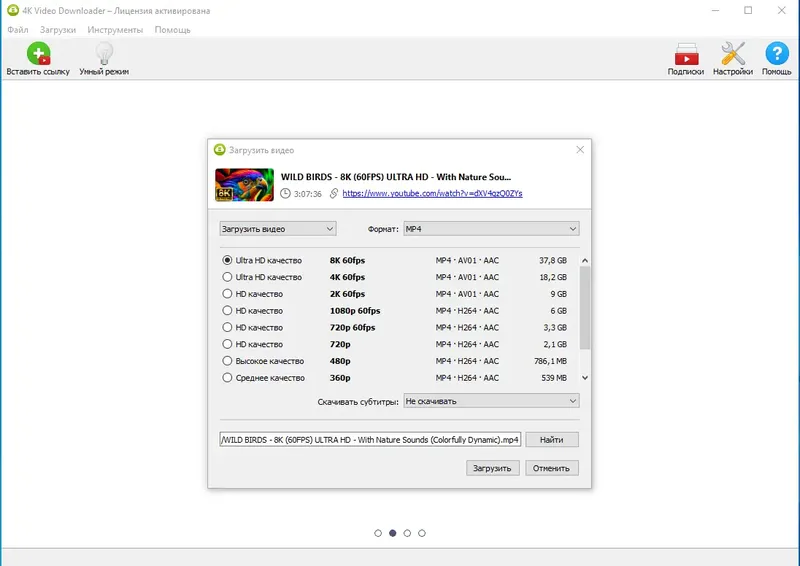Click the Вставить ссылку toolbar icon
The width and height of the screenshot is (800, 566).
click(x=38, y=53)
